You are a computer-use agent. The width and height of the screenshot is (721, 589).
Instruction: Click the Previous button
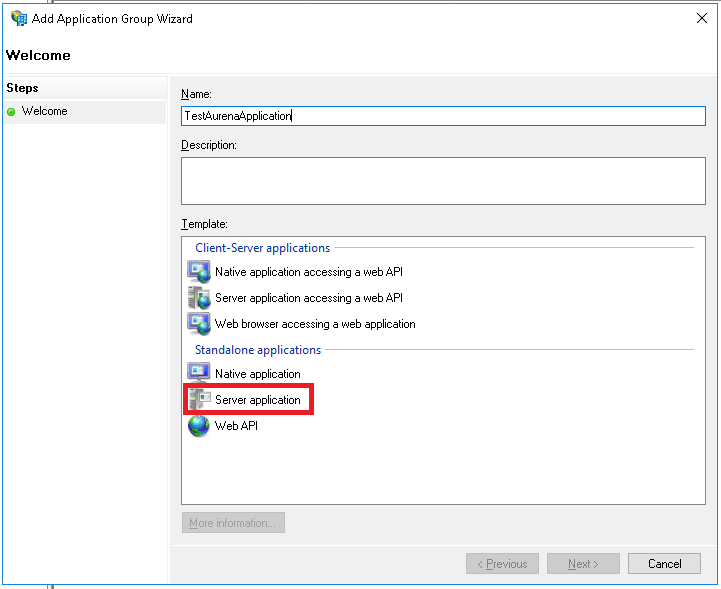tap(502, 564)
